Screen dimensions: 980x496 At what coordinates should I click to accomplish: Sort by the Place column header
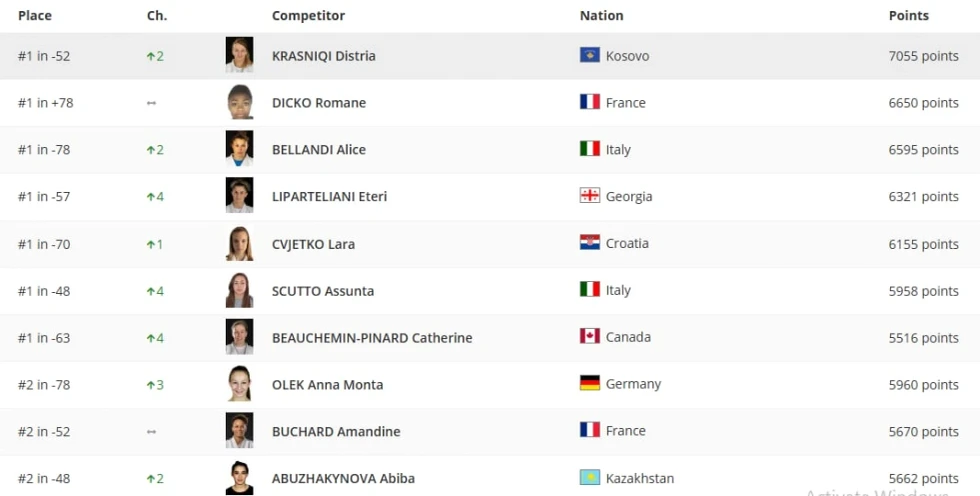35,16
